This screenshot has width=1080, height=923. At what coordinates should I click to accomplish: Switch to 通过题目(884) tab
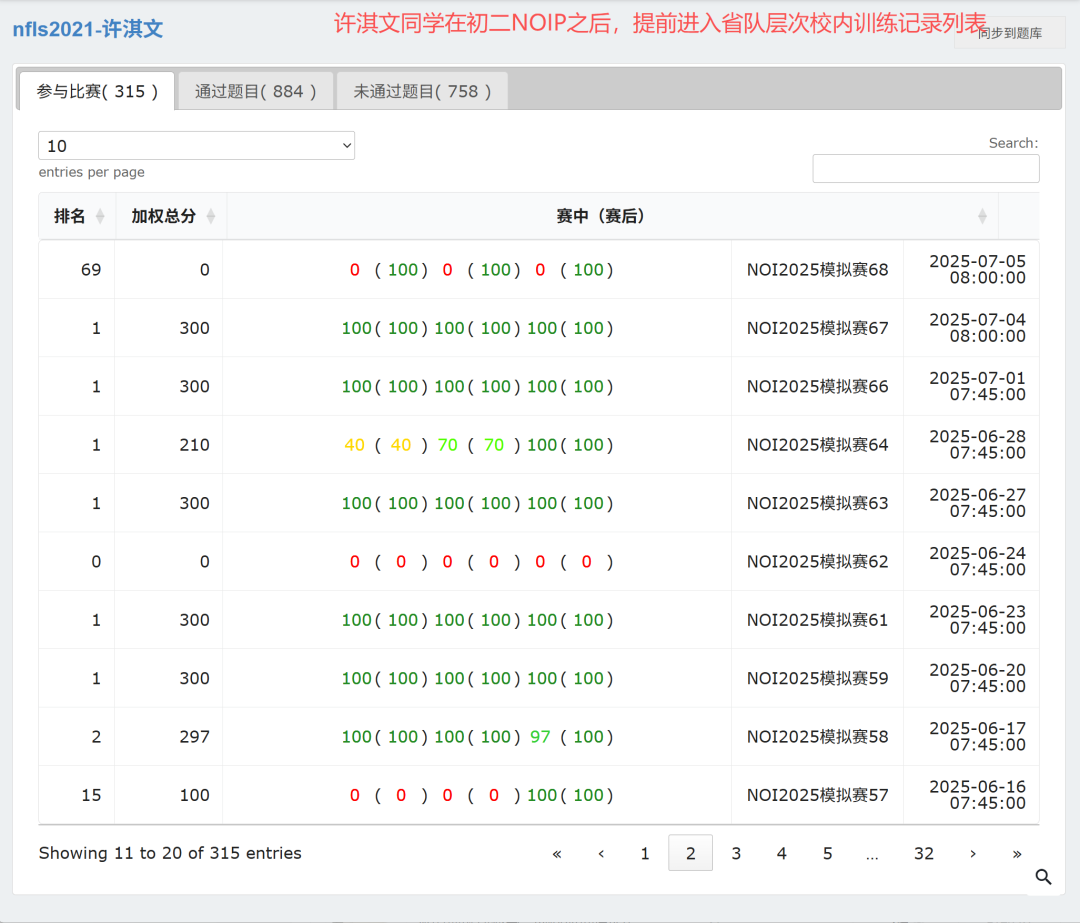[256, 91]
